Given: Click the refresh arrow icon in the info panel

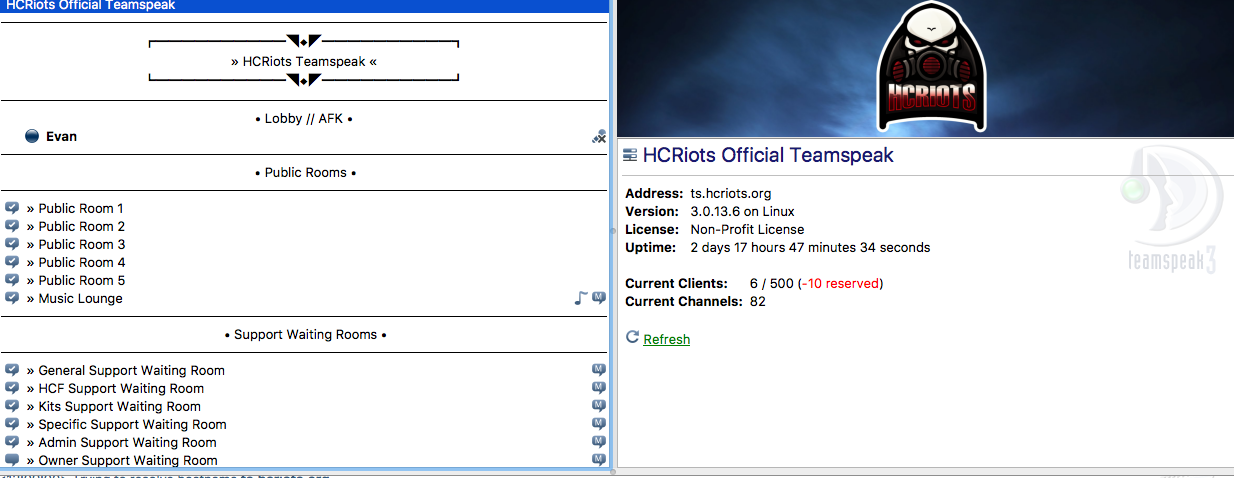Looking at the screenshot, I should click(x=632, y=337).
